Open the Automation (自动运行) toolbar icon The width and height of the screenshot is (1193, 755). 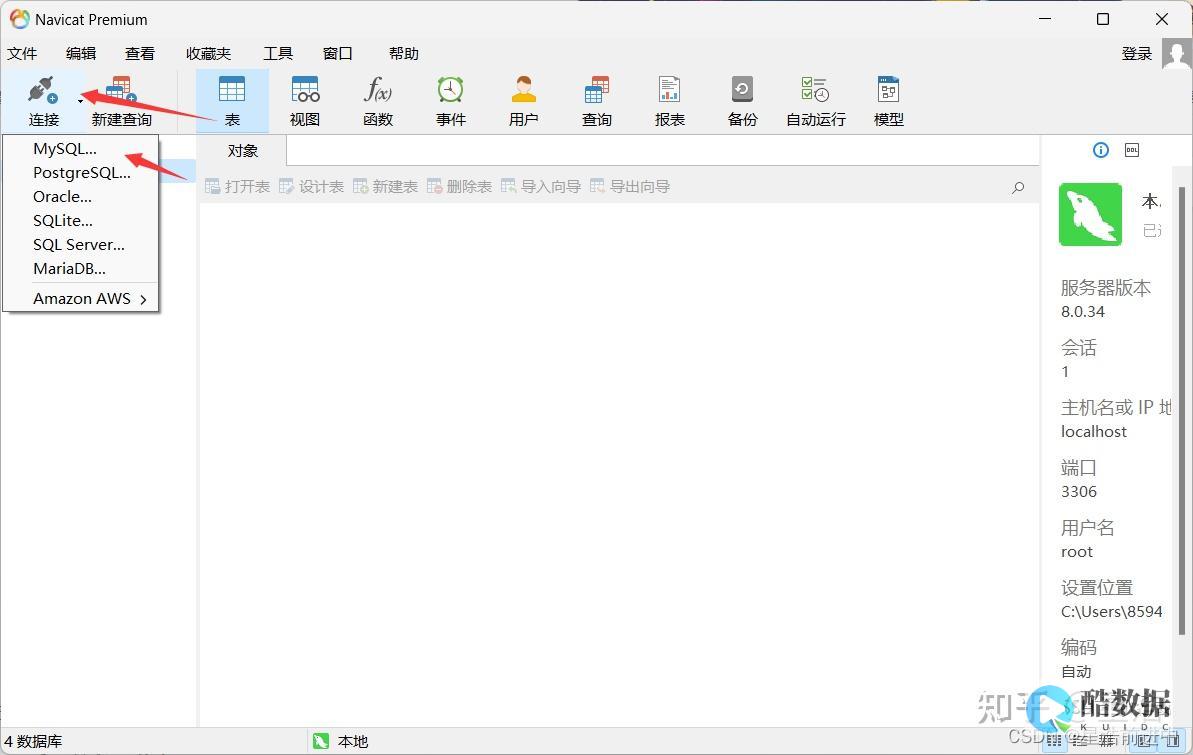[x=815, y=90]
